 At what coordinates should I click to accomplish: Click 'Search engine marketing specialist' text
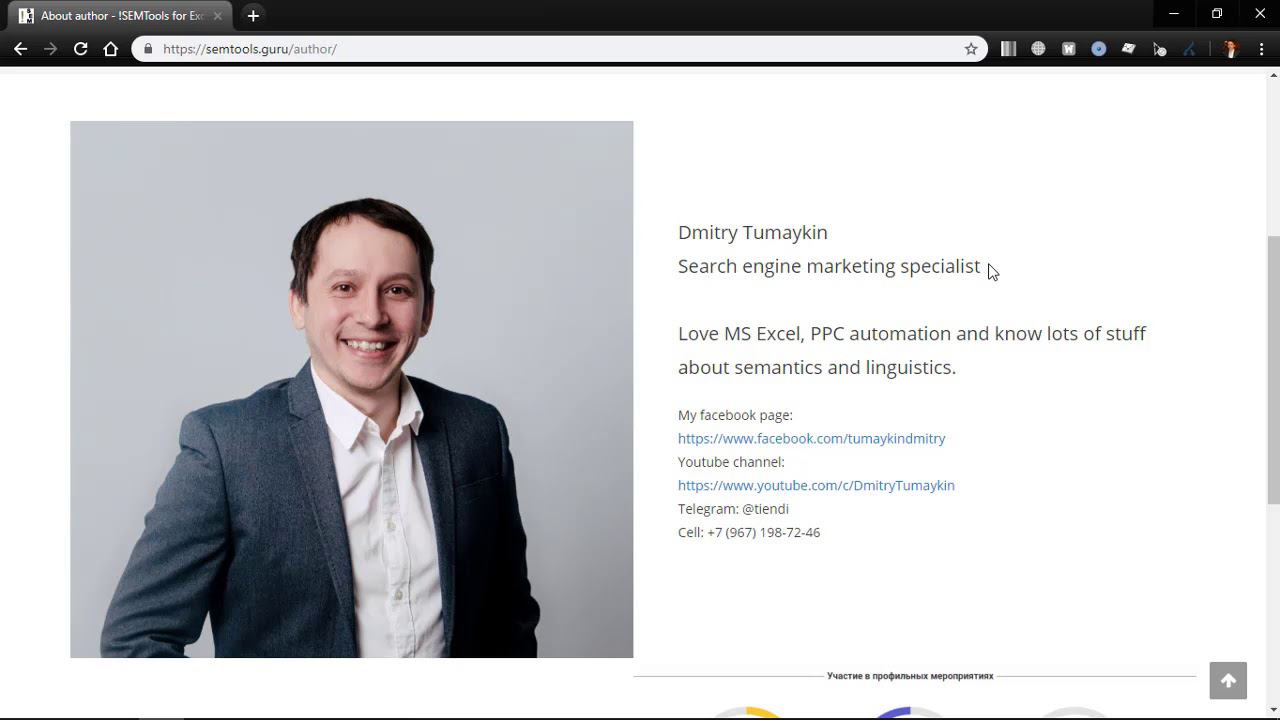(829, 266)
